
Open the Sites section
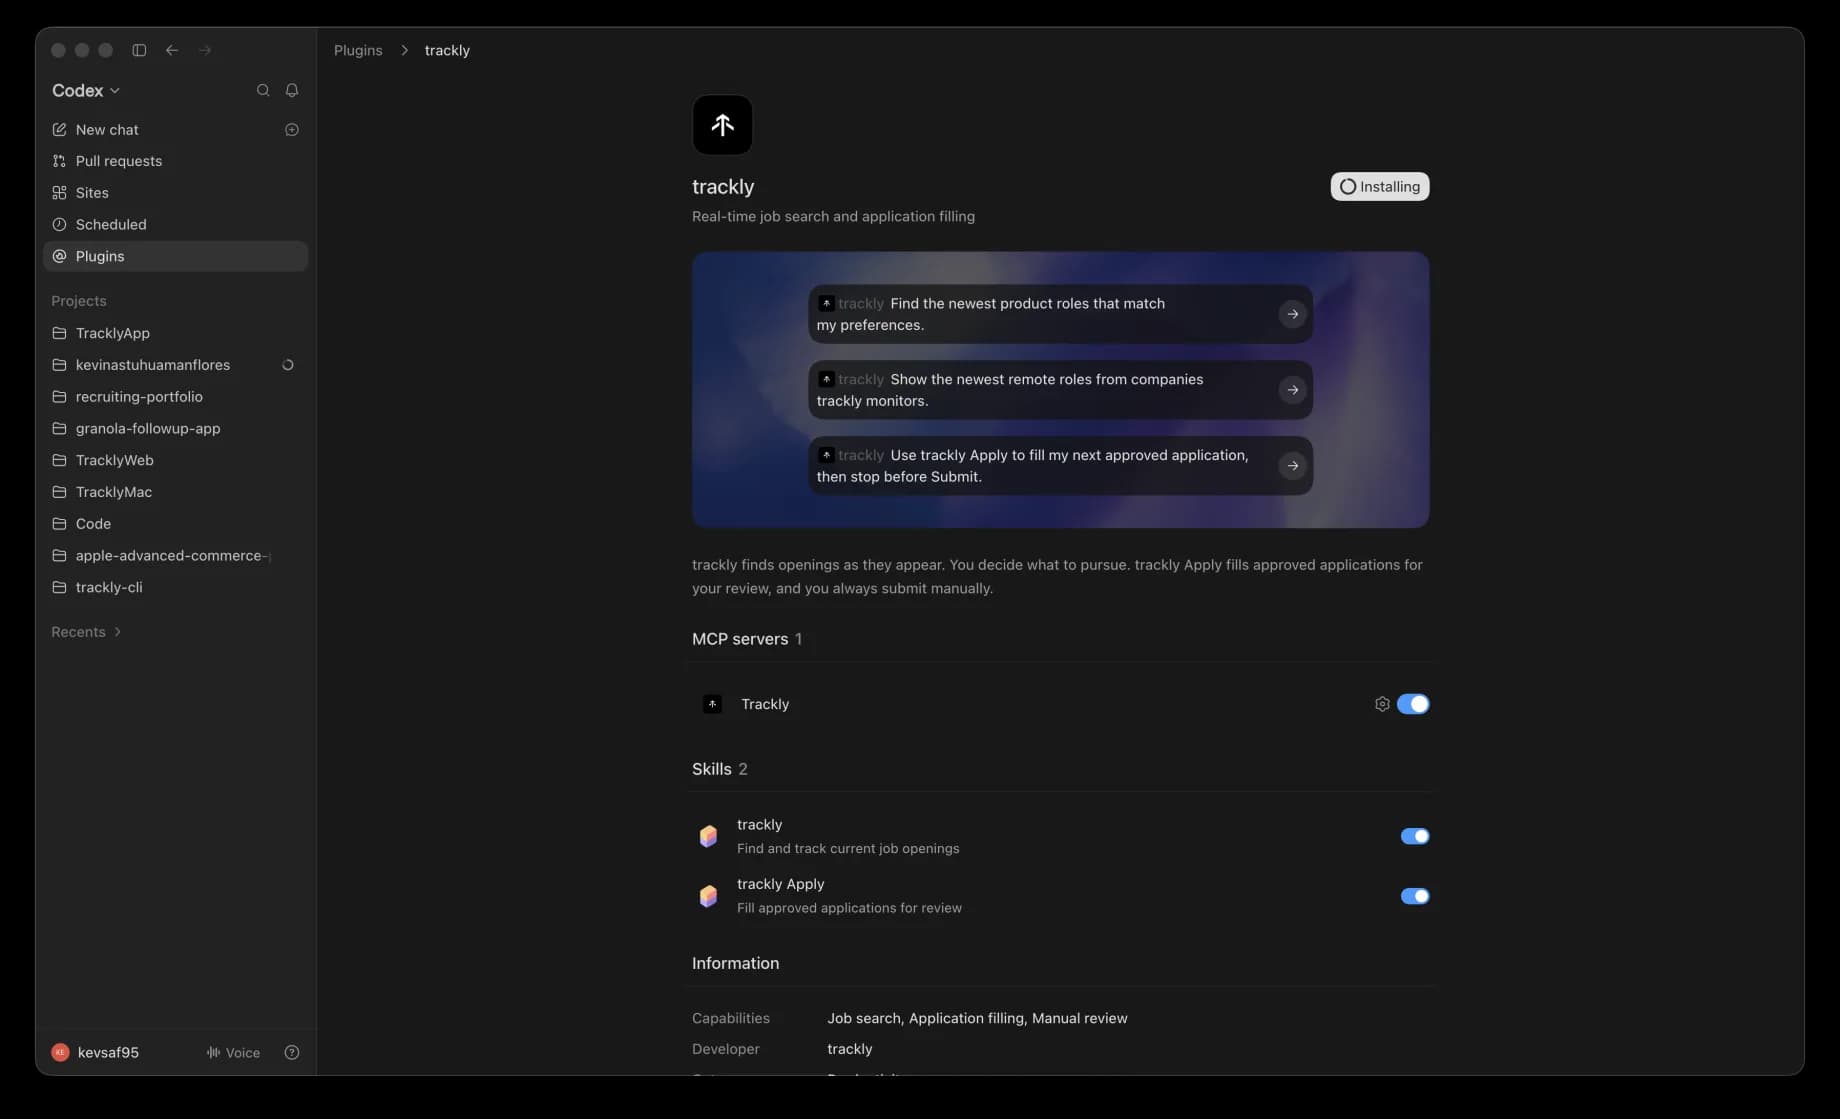(x=176, y=193)
